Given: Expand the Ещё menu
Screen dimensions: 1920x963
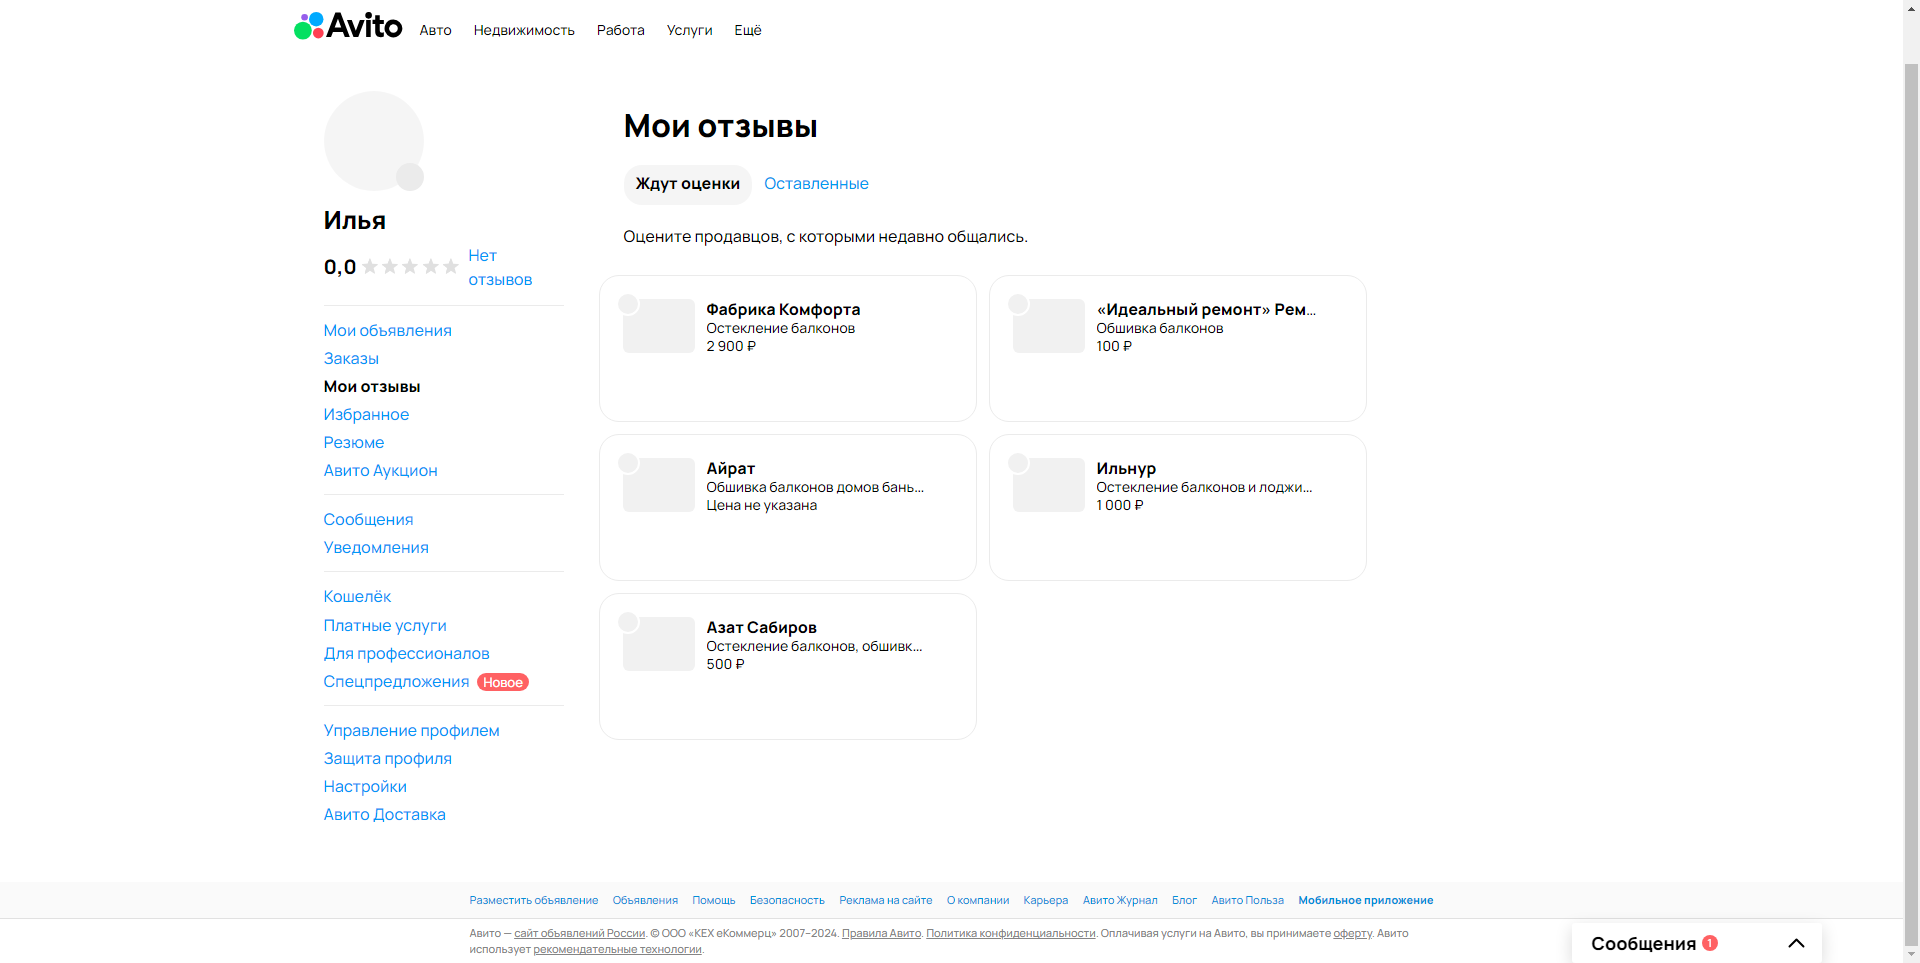Looking at the screenshot, I should [x=748, y=30].
